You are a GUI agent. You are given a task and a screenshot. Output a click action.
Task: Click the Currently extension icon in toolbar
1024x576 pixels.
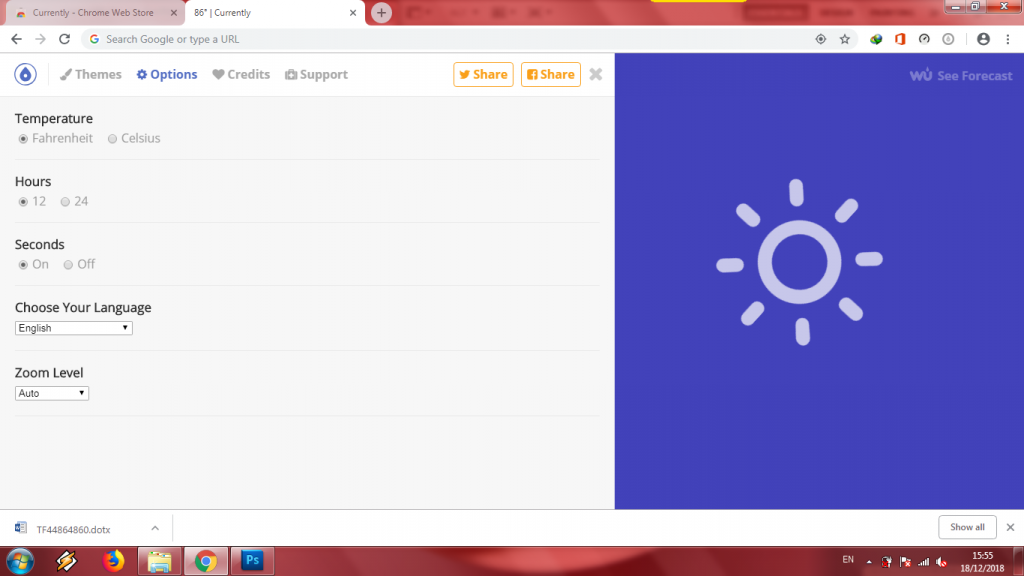(x=948, y=39)
